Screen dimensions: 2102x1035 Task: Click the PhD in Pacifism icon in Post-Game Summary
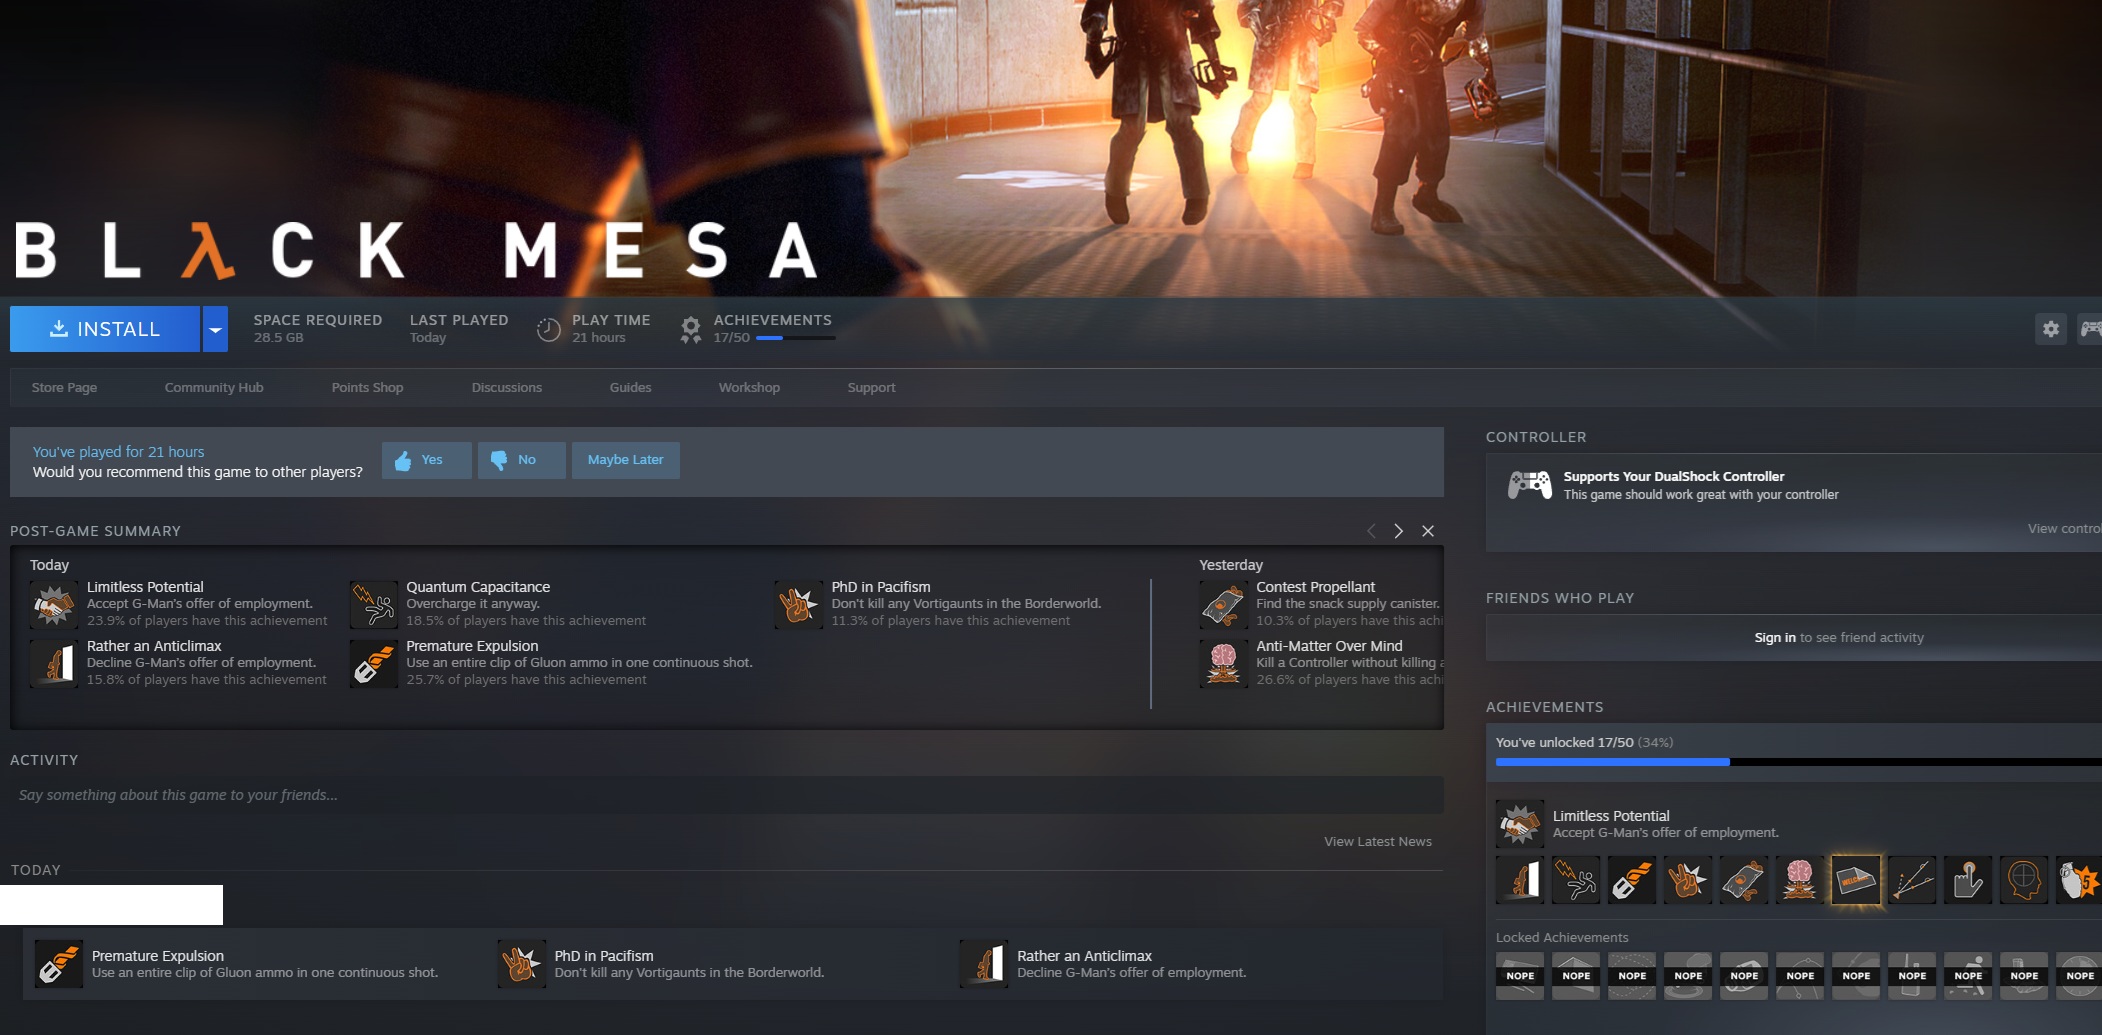point(798,605)
